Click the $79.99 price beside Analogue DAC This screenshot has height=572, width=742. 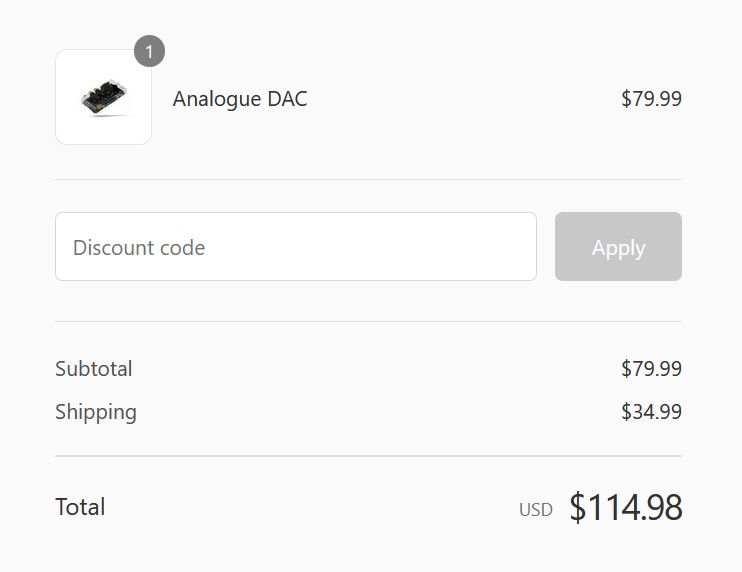651,99
